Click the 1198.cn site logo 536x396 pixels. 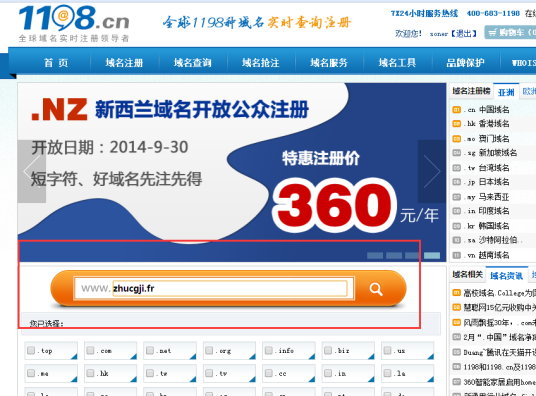[74, 23]
